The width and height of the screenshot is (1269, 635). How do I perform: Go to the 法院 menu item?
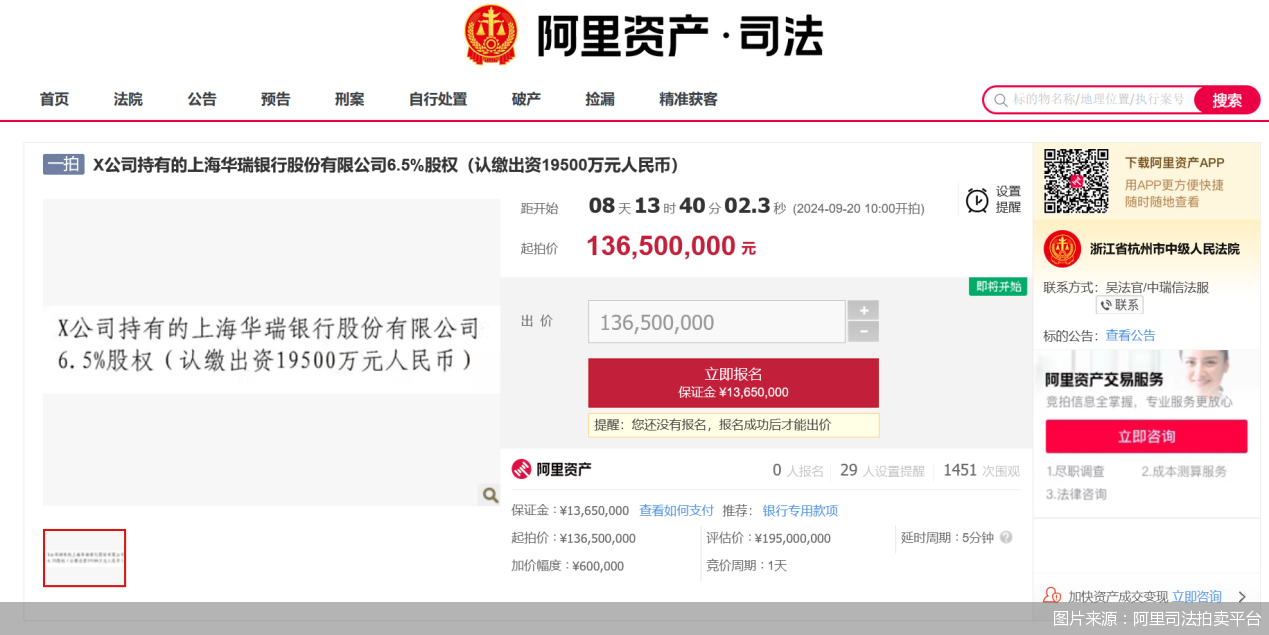pyautogui.click(x=128, y=99)
